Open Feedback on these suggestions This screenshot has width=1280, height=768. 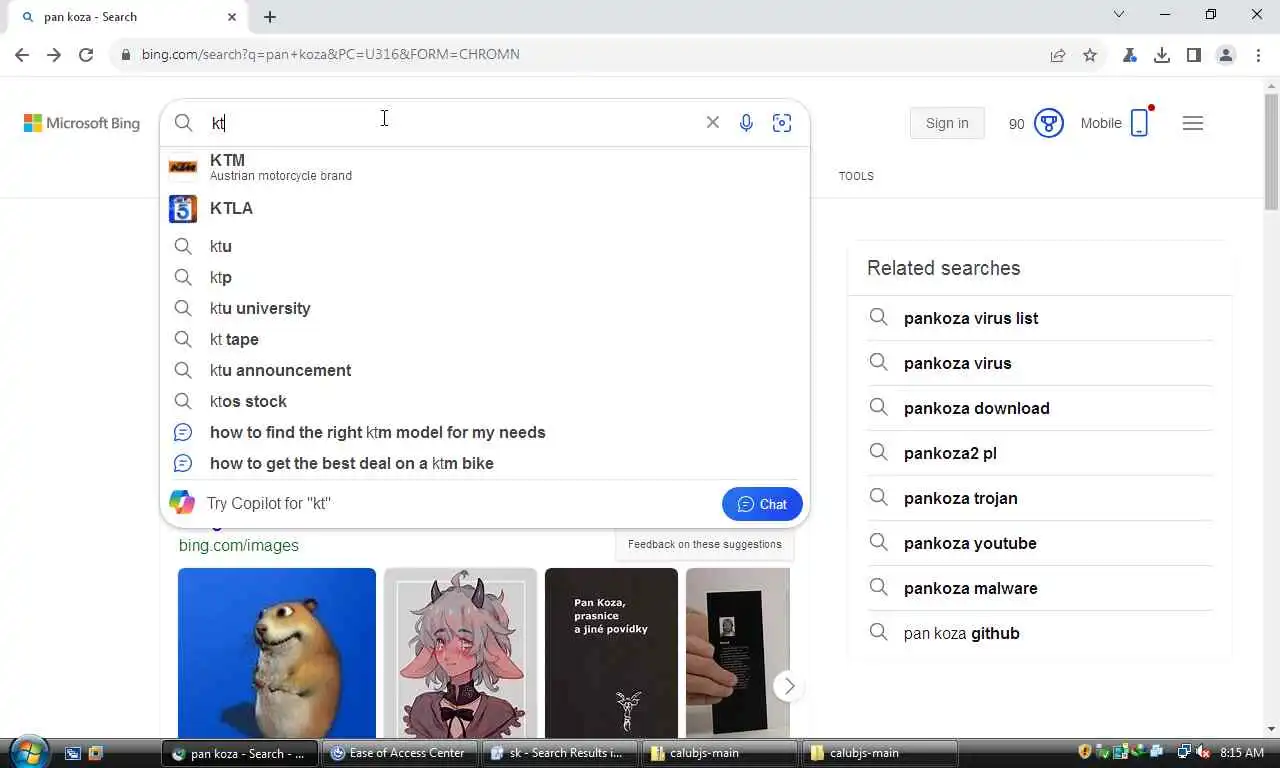[x=705, y=544]
